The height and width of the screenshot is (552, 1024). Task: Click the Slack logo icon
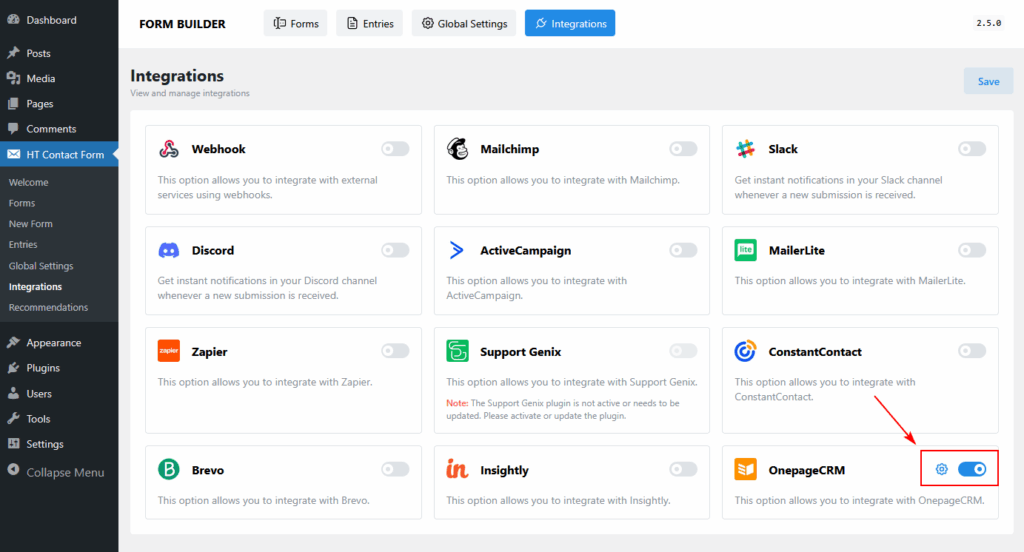pyautogui.click(x=745, y=149)
